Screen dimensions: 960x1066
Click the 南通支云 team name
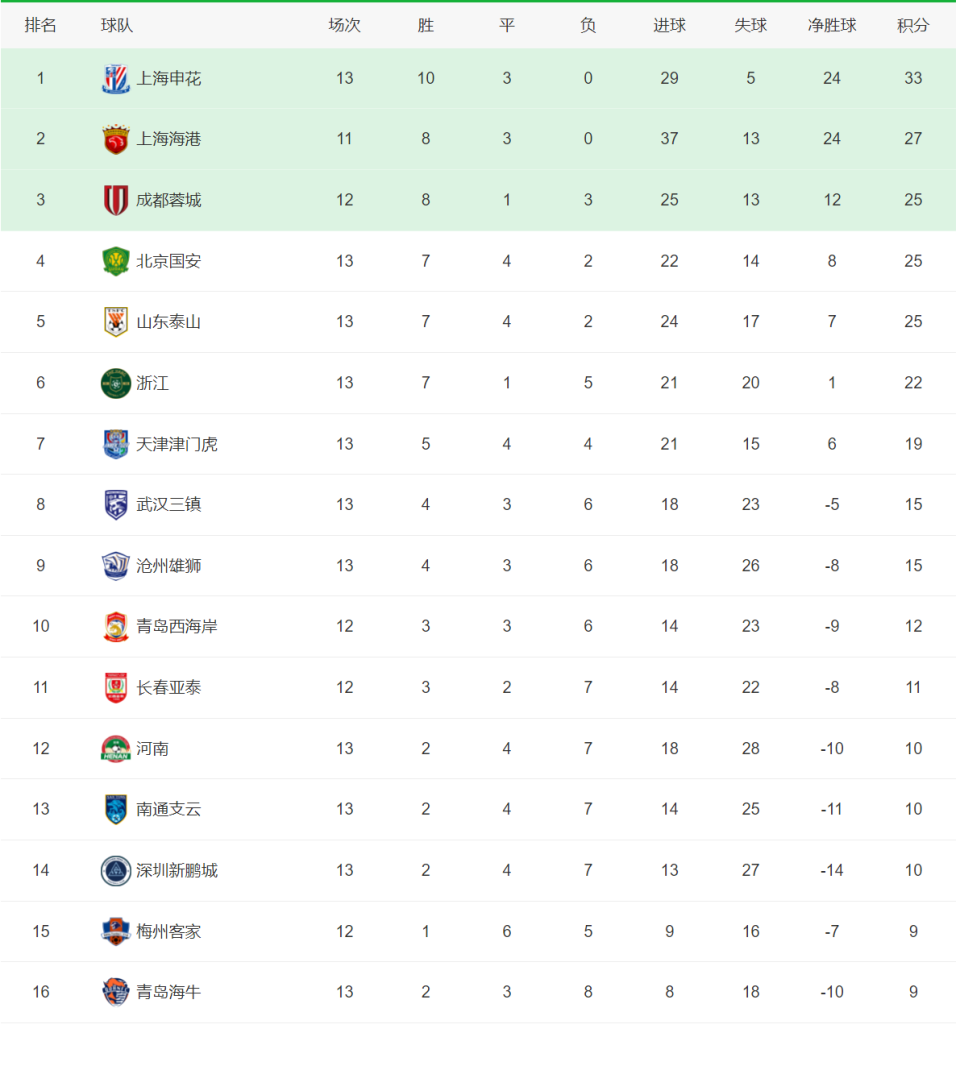(169, 809)
